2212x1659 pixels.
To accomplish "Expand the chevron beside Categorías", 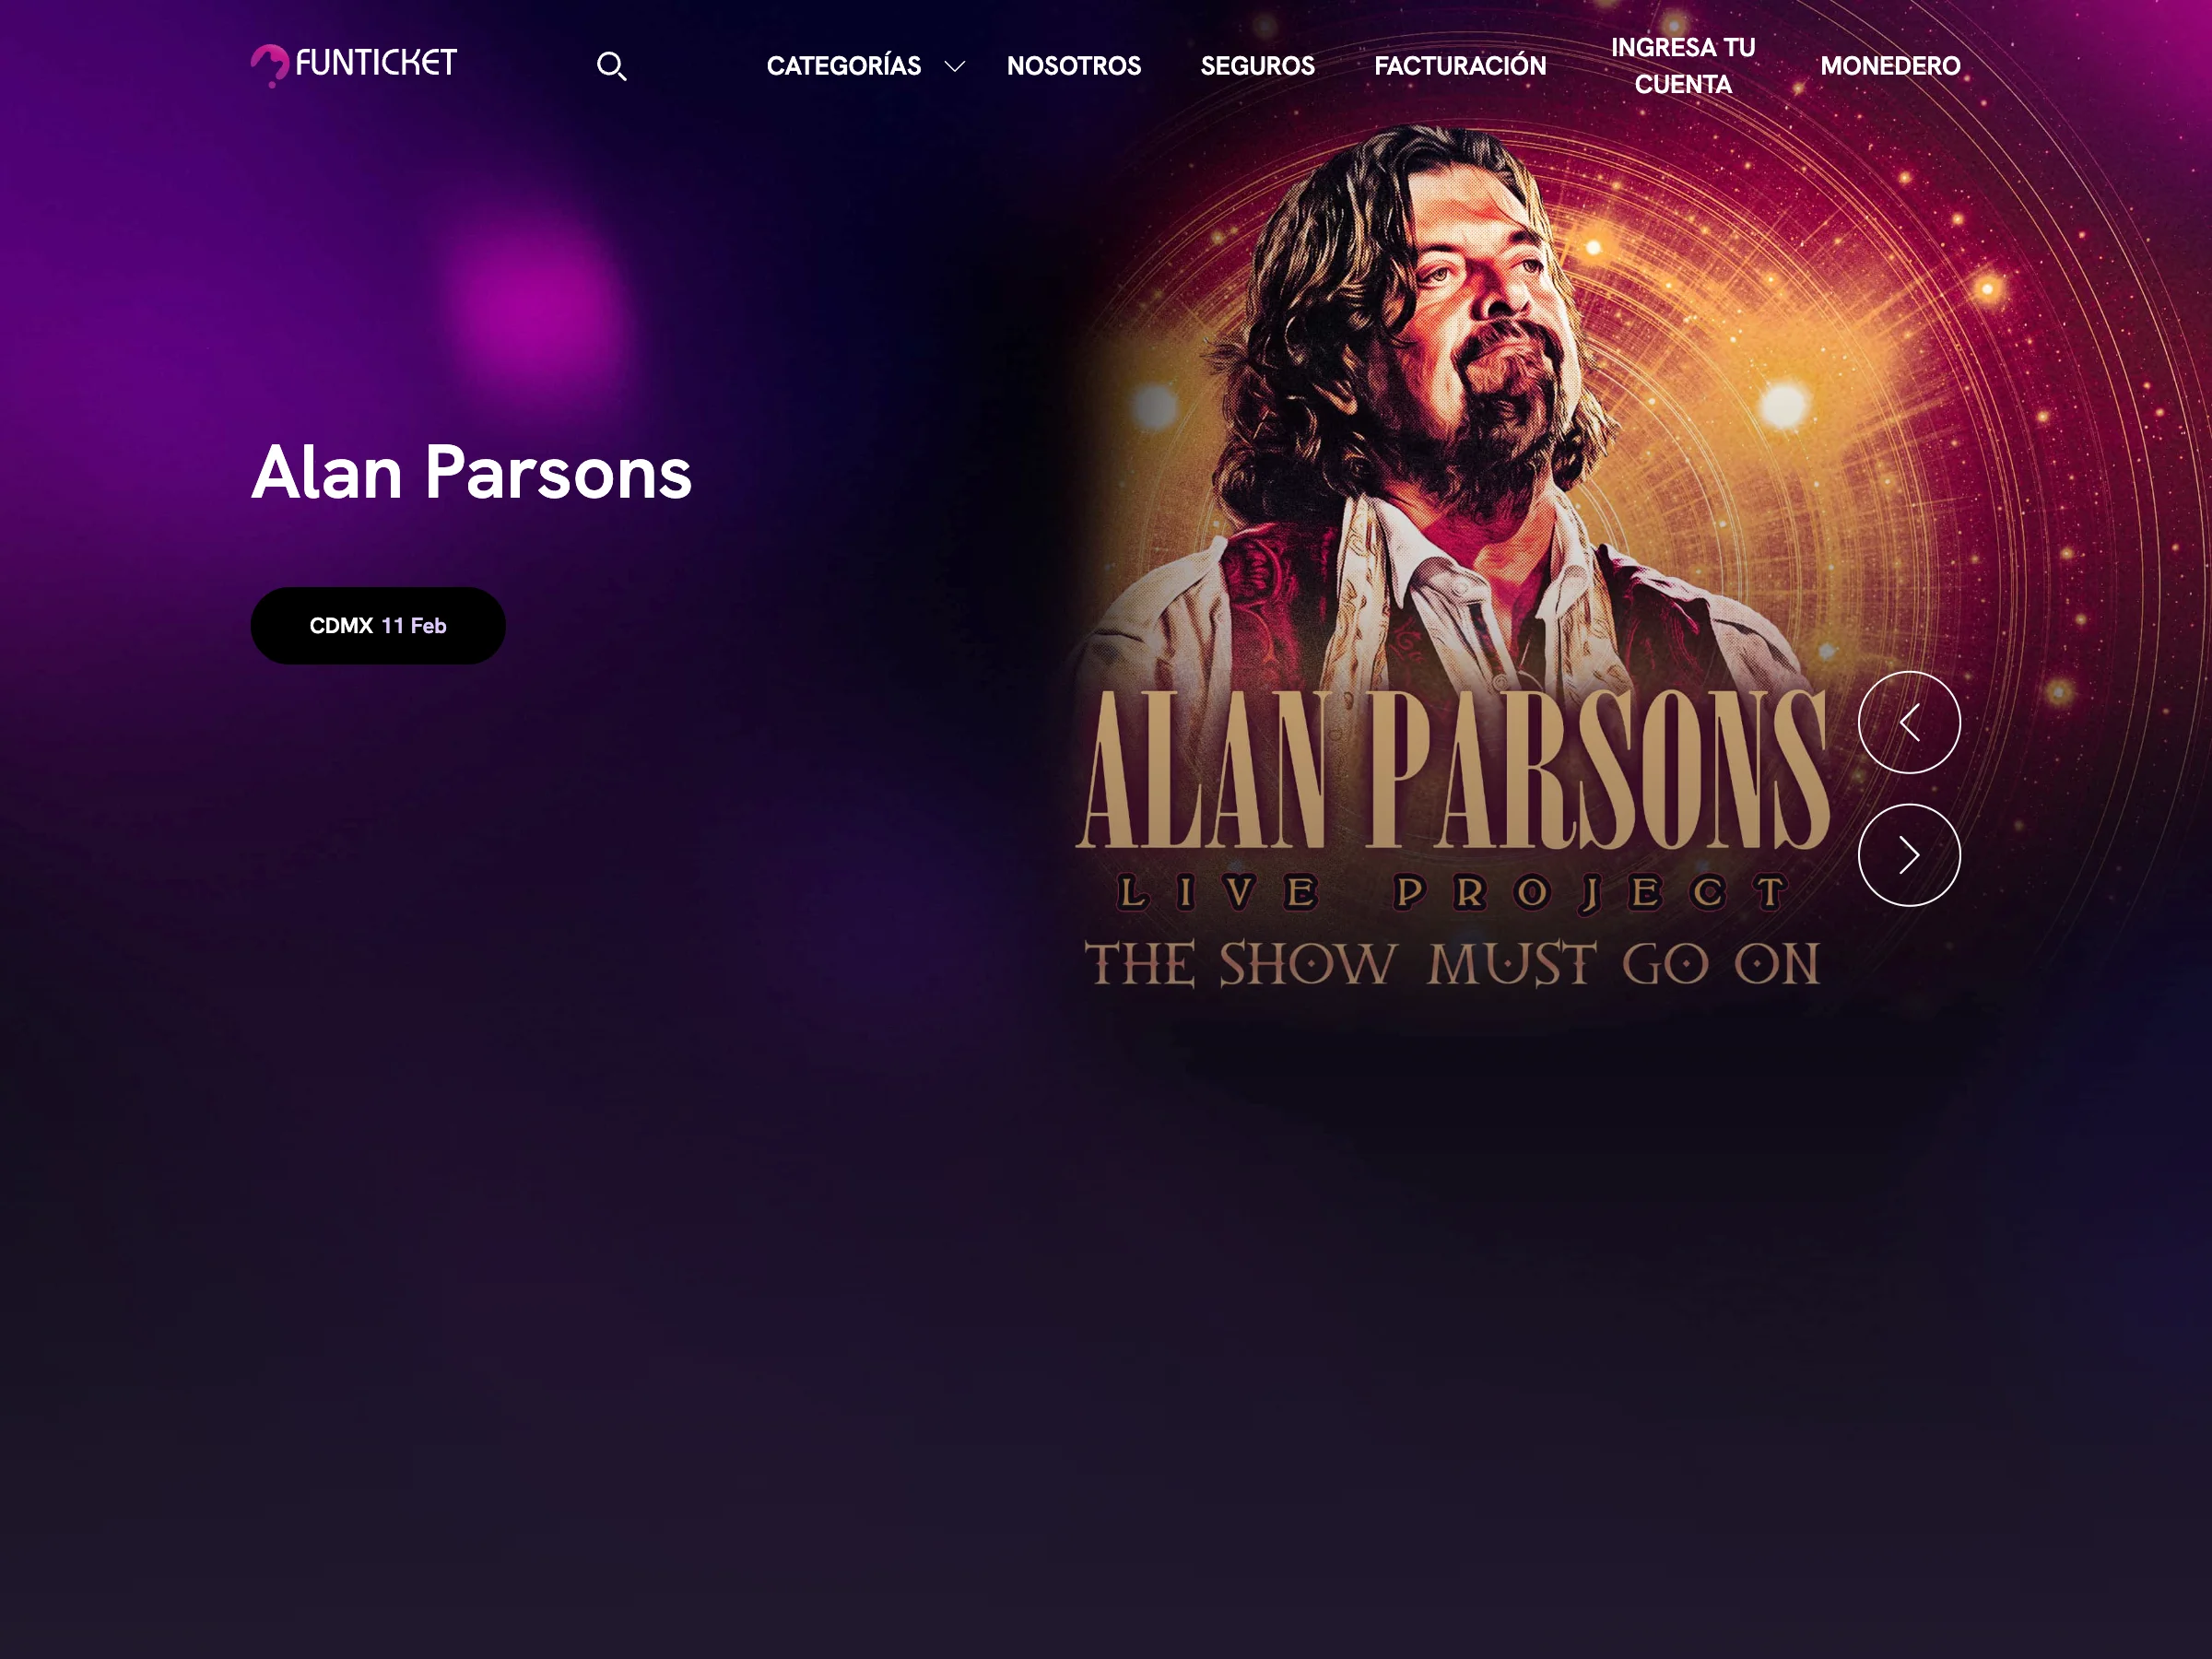I will pos(955,66).
